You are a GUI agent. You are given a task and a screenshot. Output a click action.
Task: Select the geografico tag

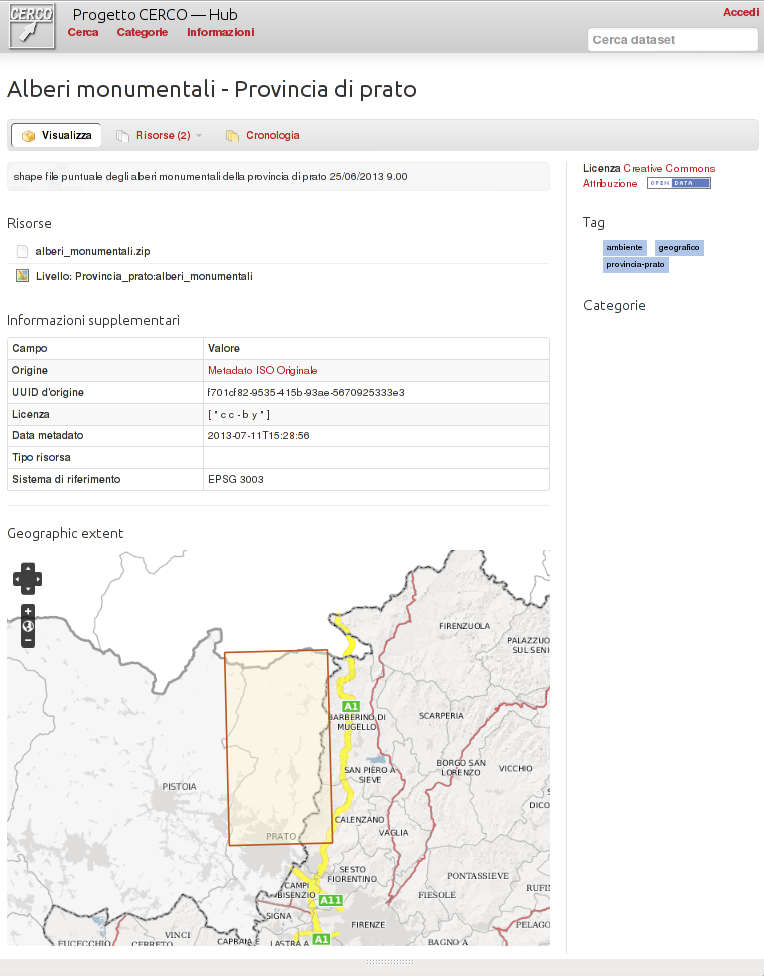[679, 248]
